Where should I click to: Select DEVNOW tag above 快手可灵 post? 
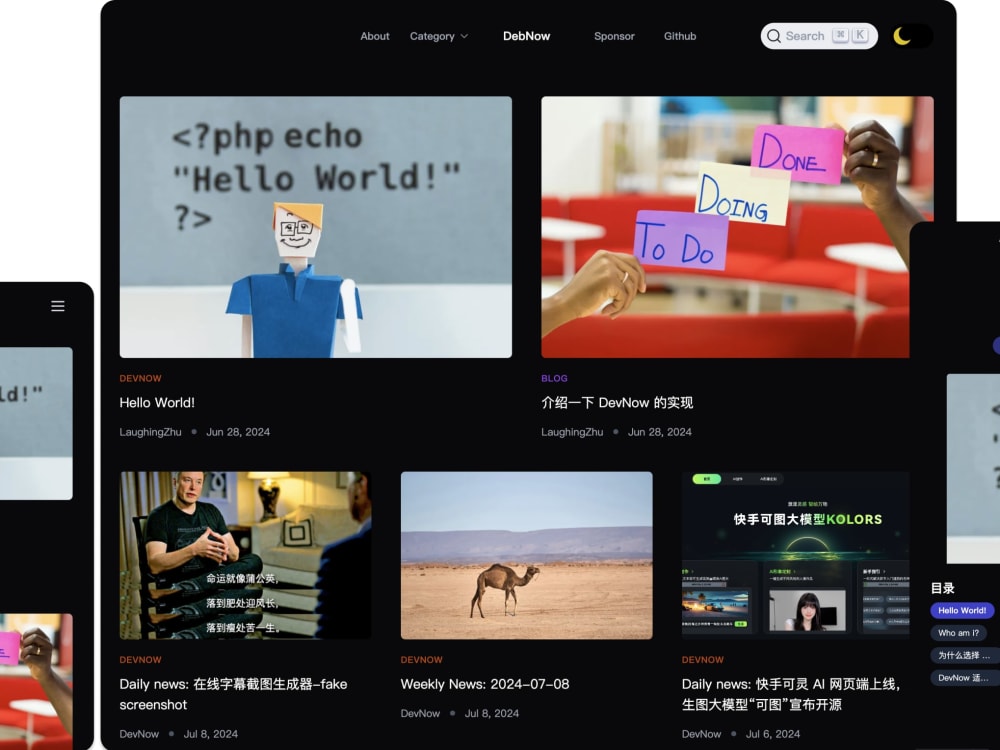pos(703,659)
